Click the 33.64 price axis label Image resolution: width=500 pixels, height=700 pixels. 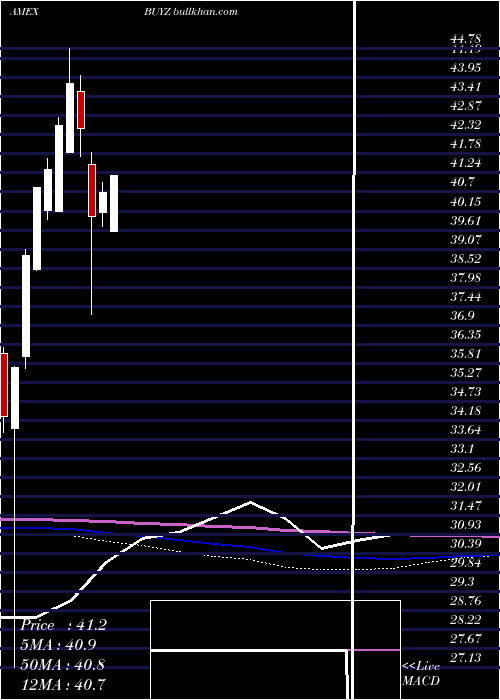tap(465, 430)
